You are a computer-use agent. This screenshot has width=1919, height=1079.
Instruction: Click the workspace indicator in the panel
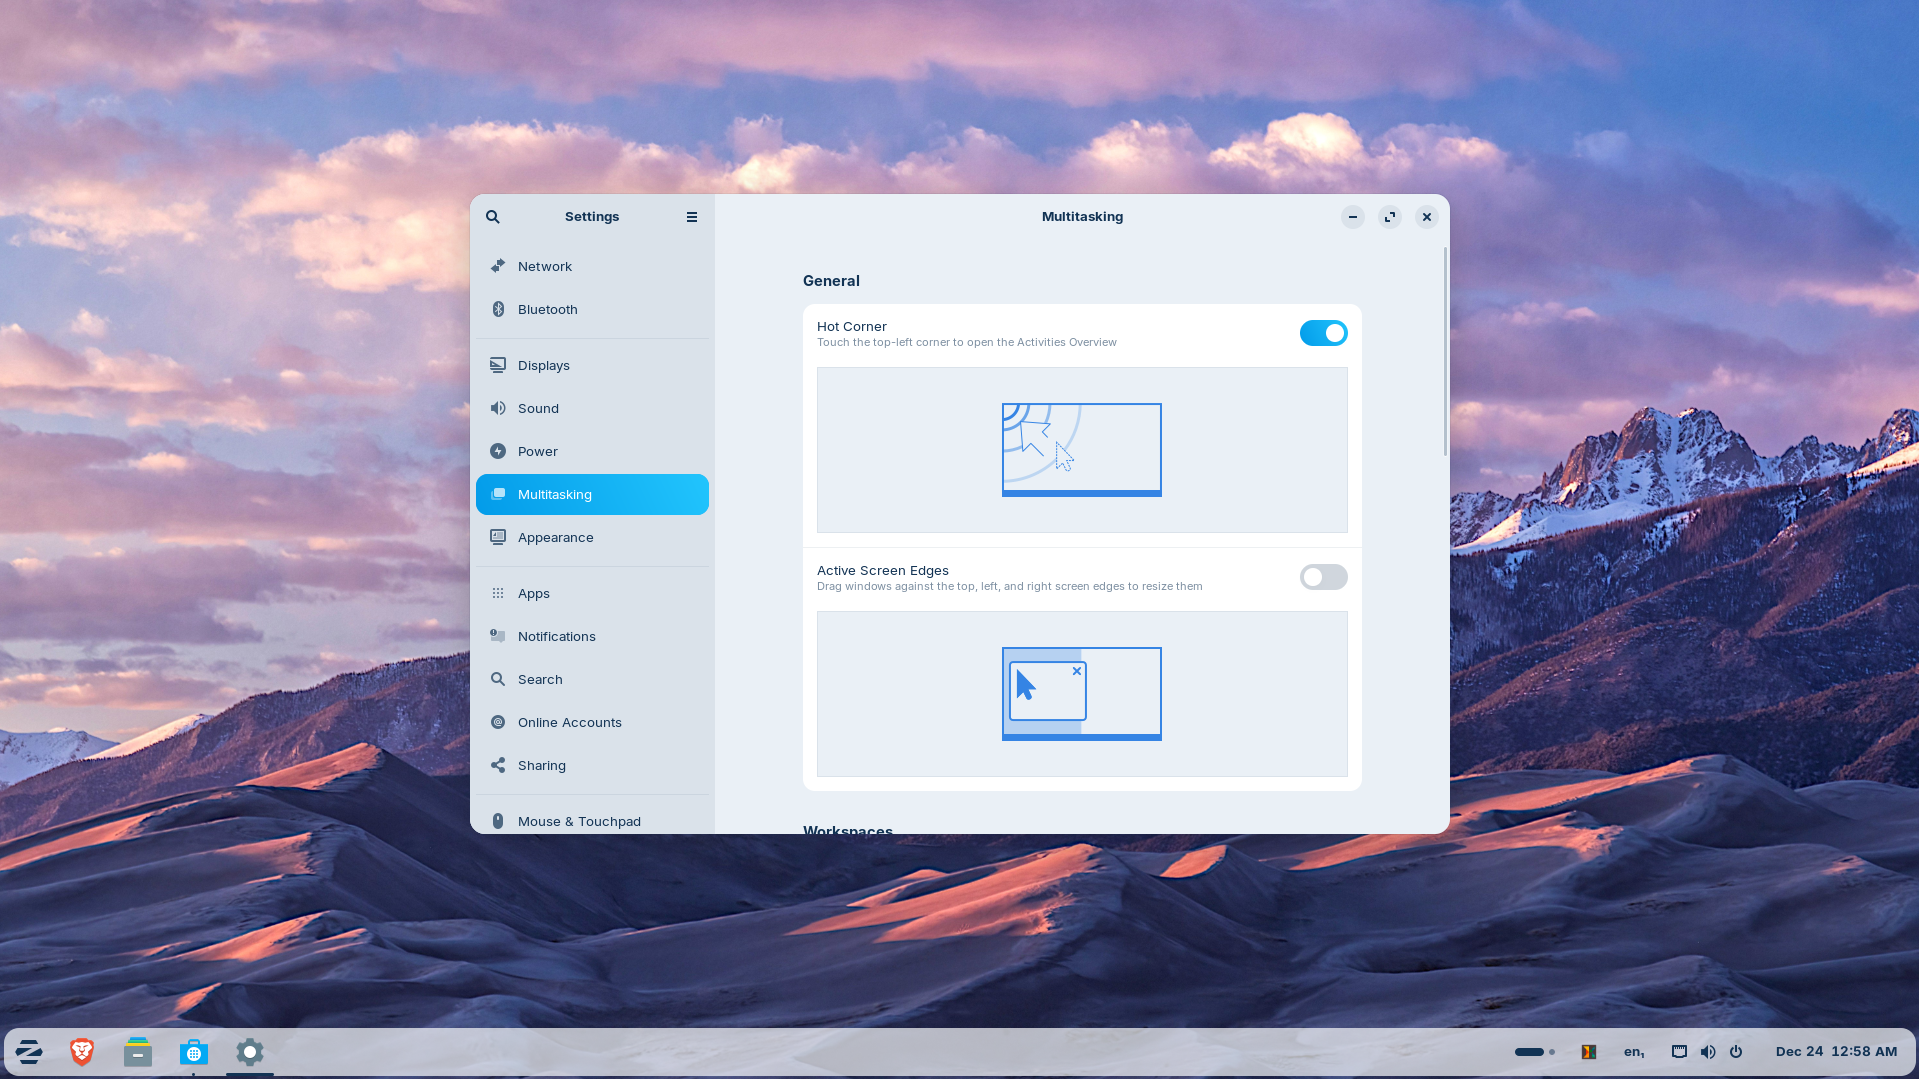(1534, 1052)
